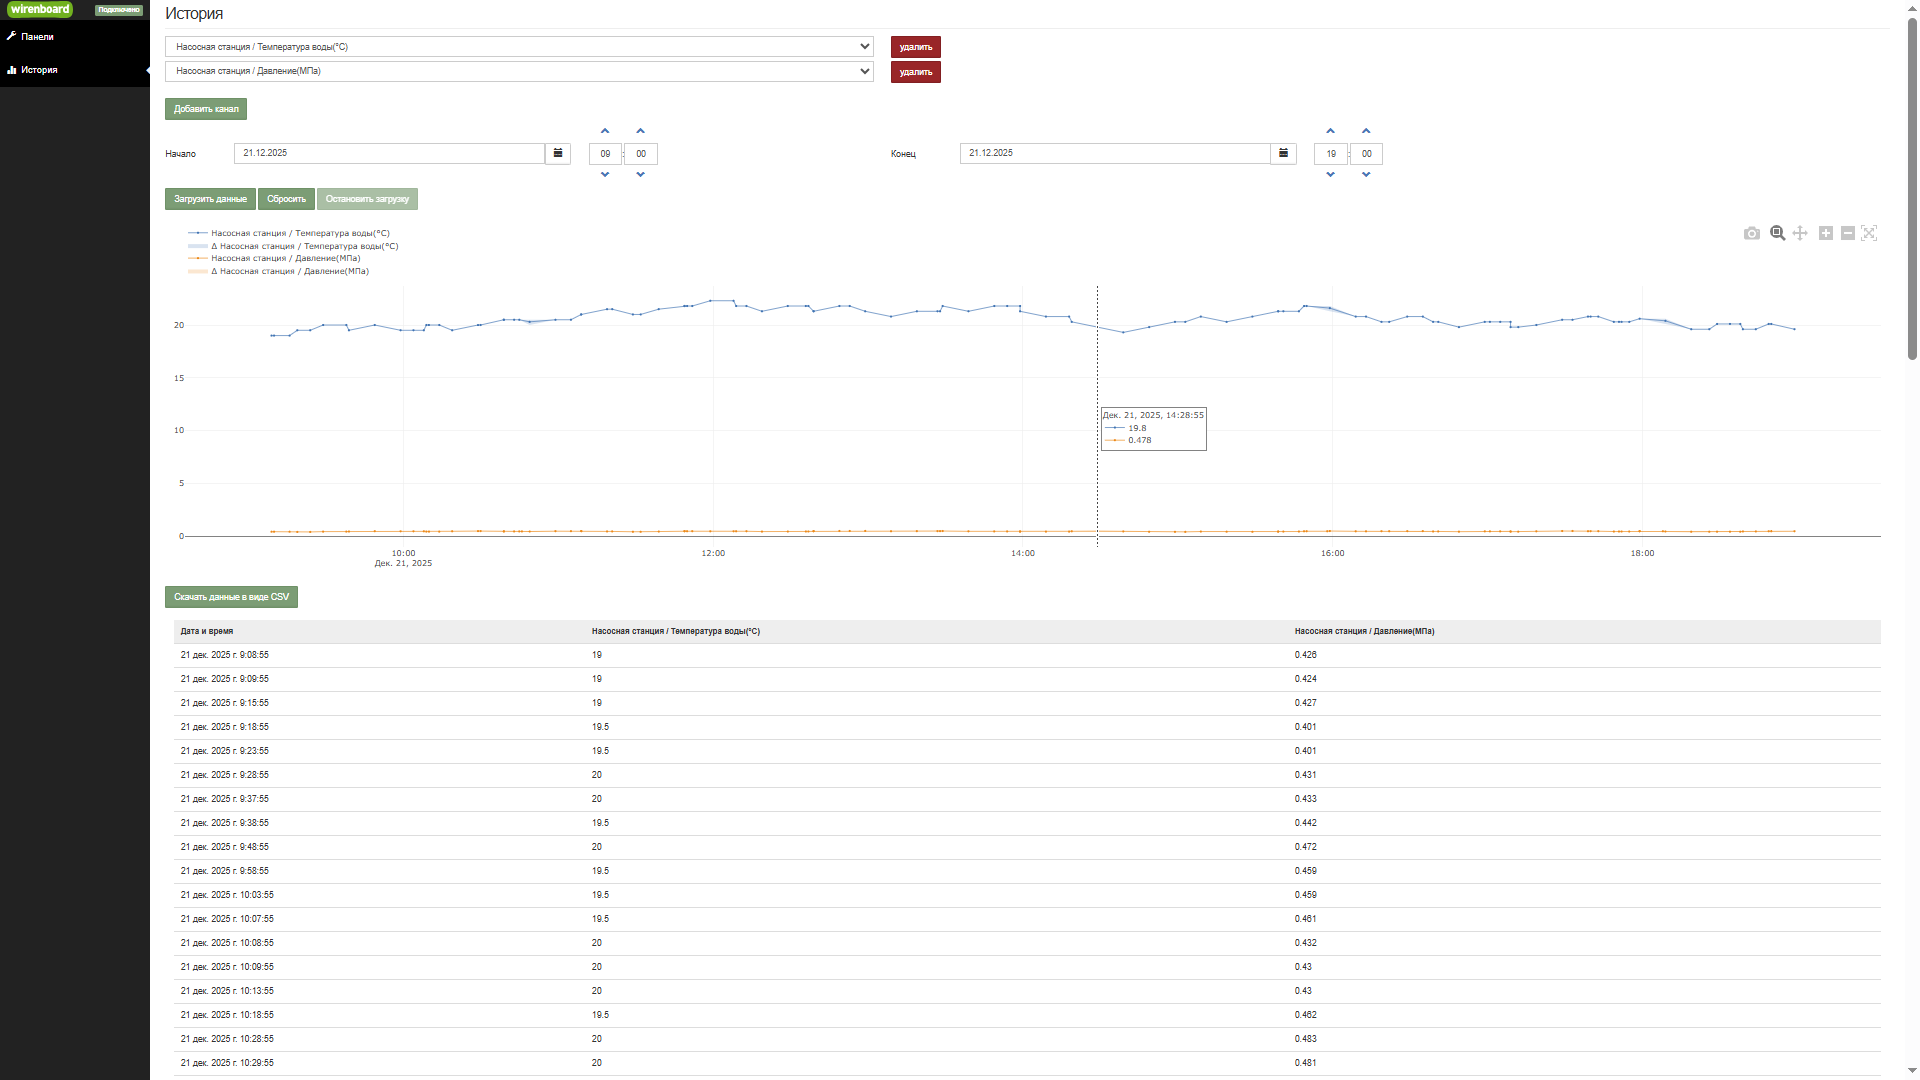Select the chart zoom magnifier tool

click(x=1777, y=233)
